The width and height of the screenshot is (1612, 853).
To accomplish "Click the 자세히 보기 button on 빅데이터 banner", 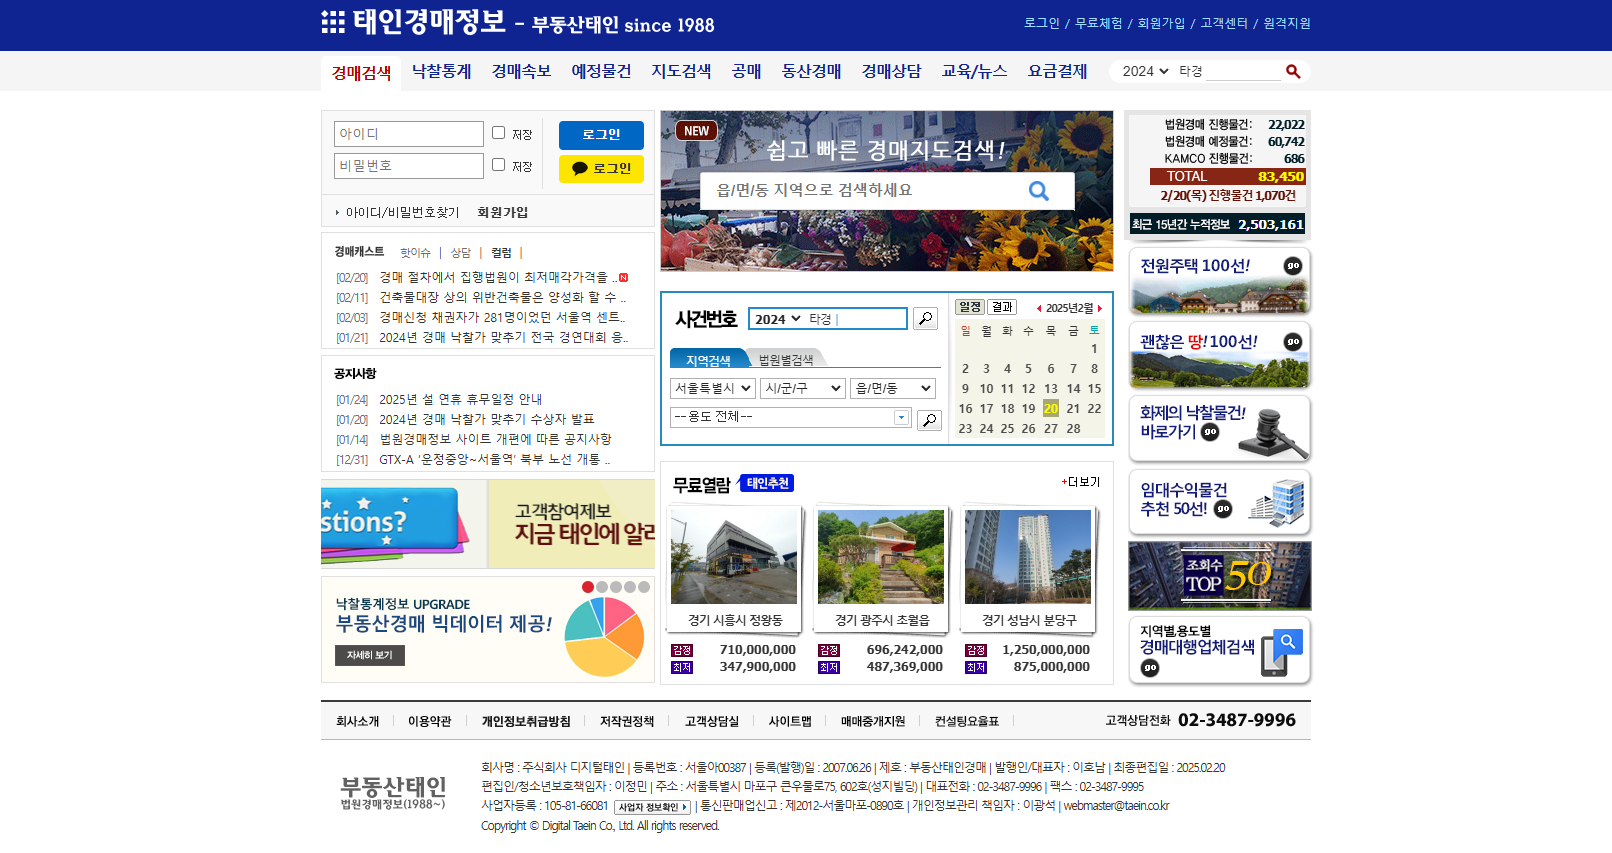I will click(369, 655).
